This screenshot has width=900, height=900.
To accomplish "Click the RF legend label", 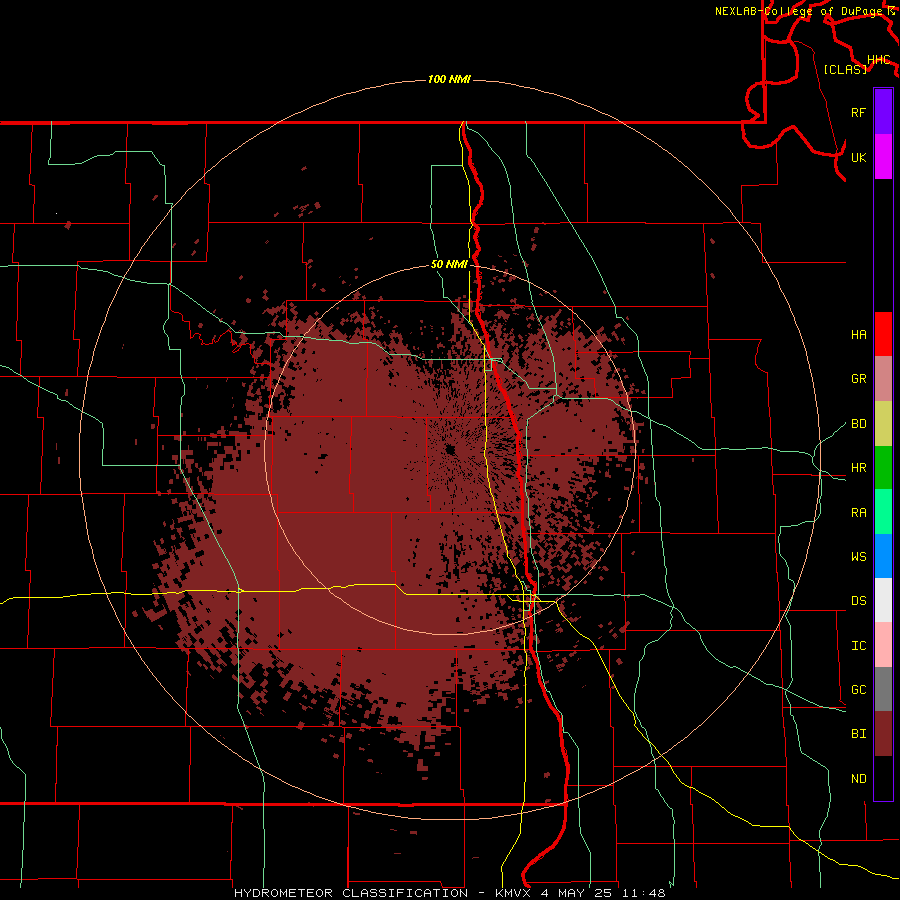I will click(x=858, y=112).
